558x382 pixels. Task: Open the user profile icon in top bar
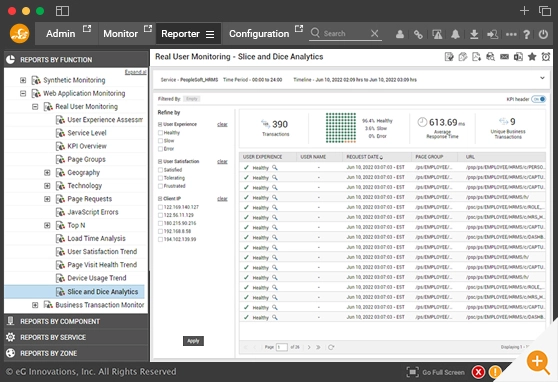coord(400,34)
